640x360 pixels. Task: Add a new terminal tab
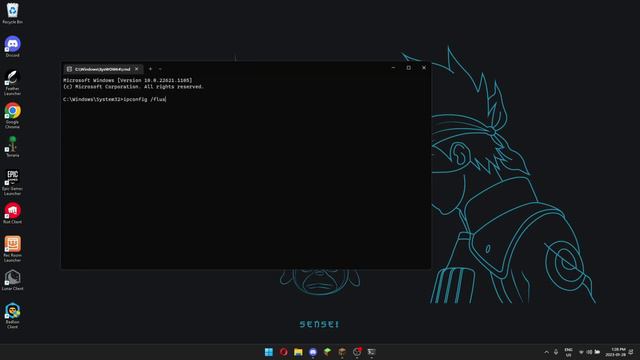(150, 69)
